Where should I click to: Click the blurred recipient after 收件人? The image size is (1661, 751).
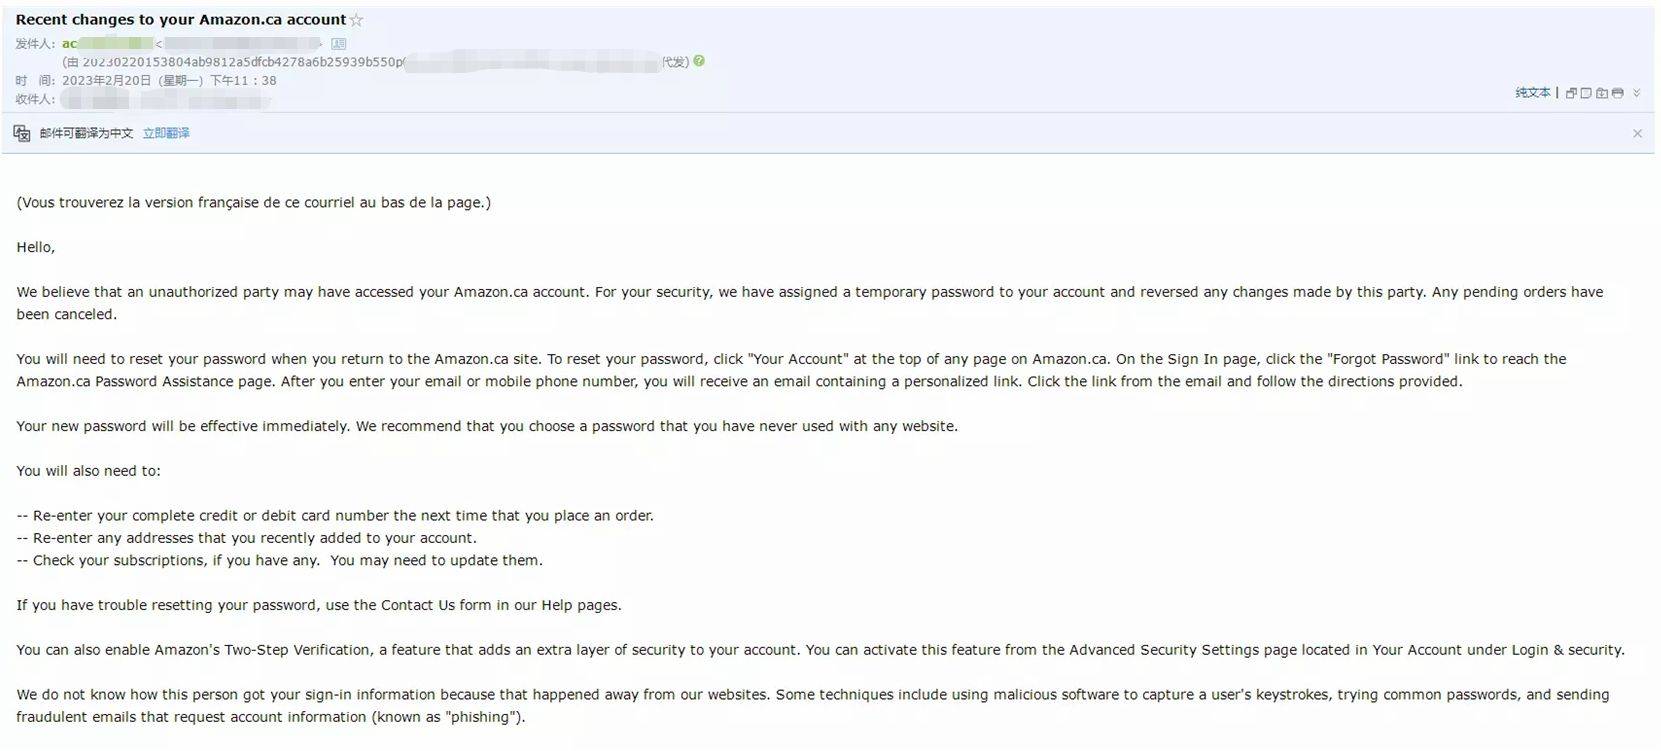165,99
